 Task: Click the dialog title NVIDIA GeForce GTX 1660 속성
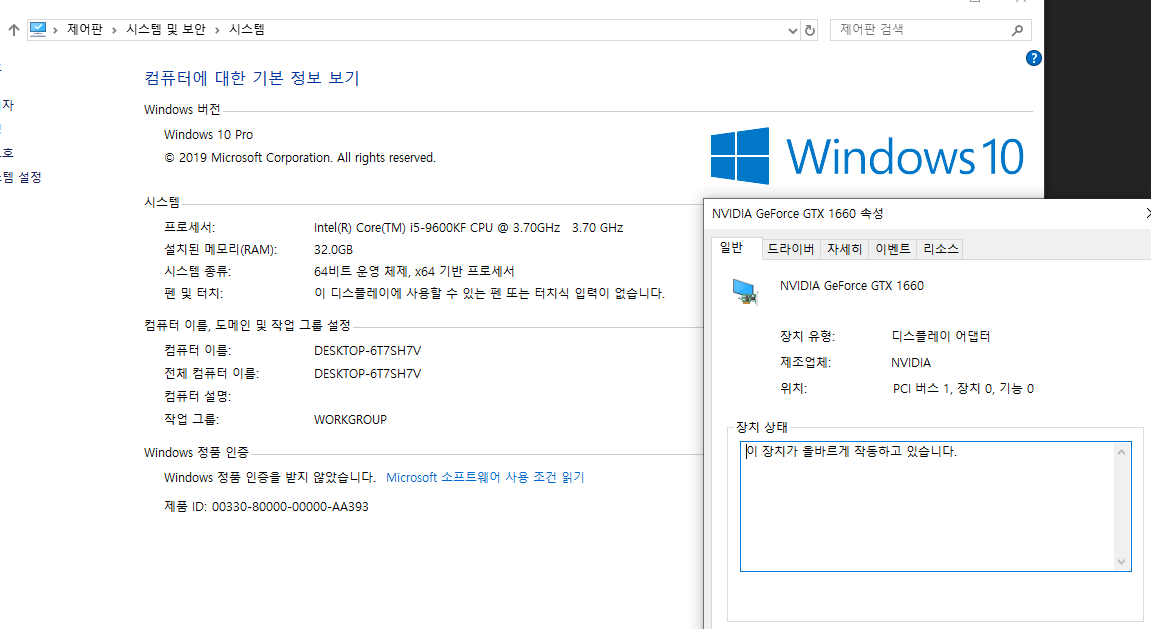coord(798,214)
